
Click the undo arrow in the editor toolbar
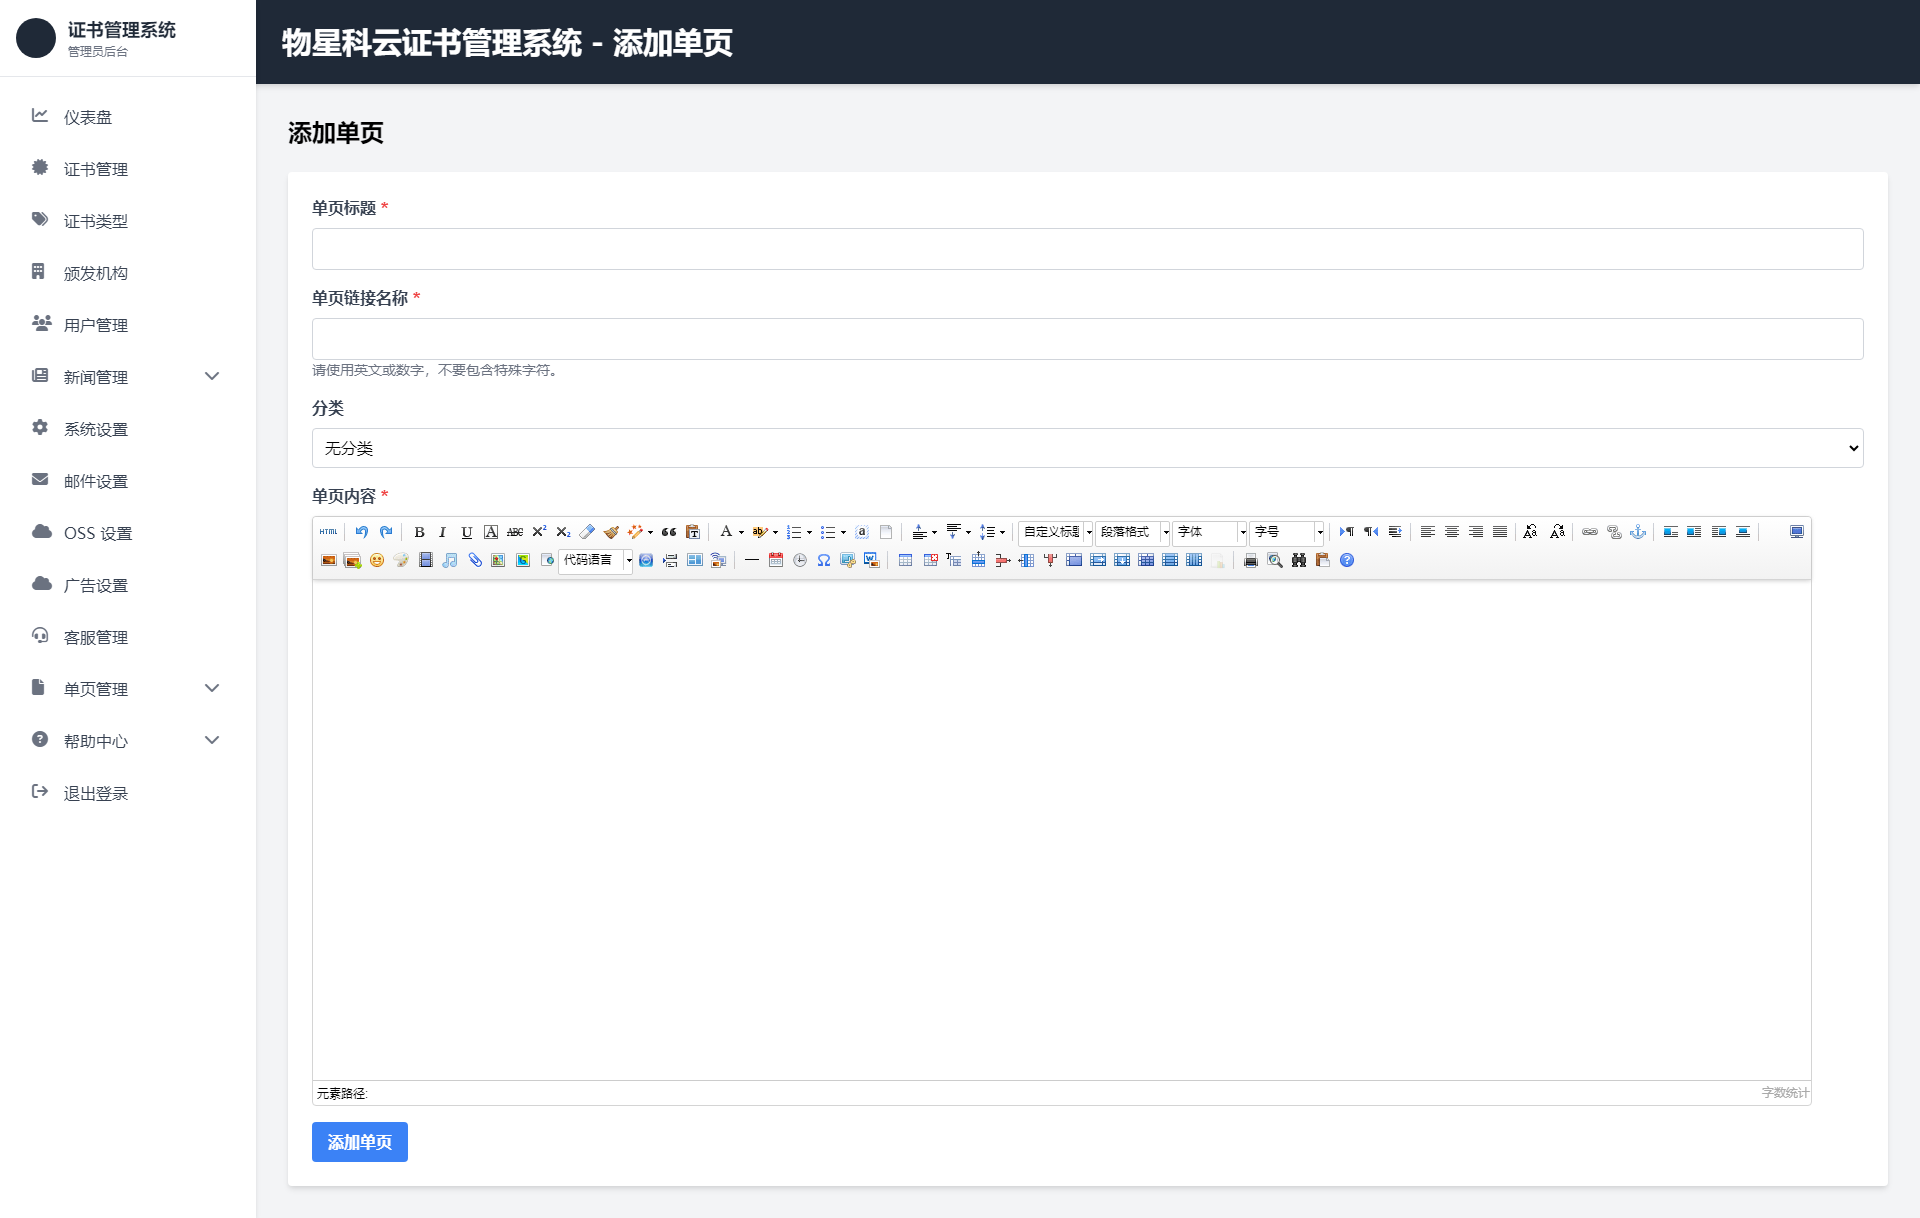point(362,532)
